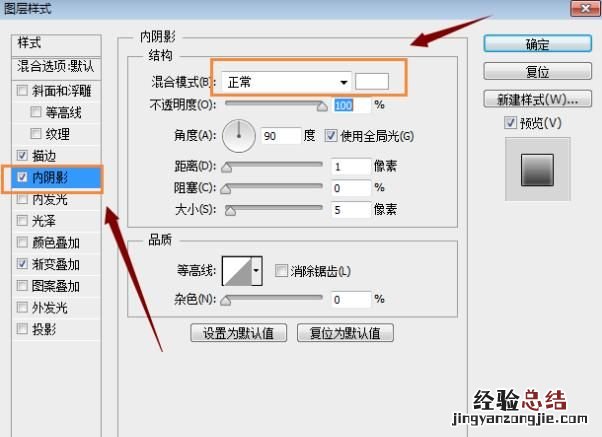Screen dimensions: 602x437
Task: Toggle the 预览 checkbox
Action: coord(510,123)
